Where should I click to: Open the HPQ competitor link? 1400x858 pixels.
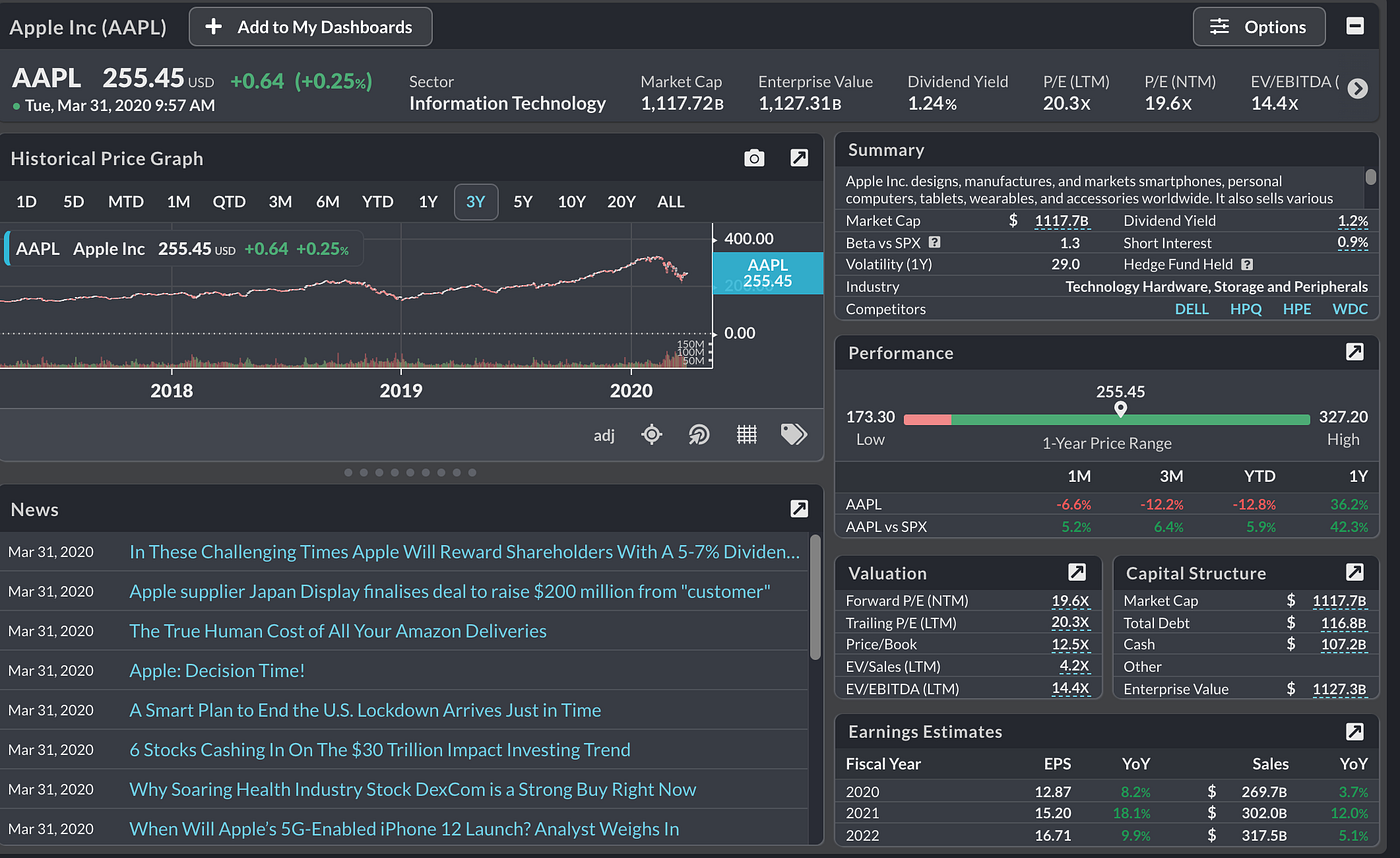1246,309
